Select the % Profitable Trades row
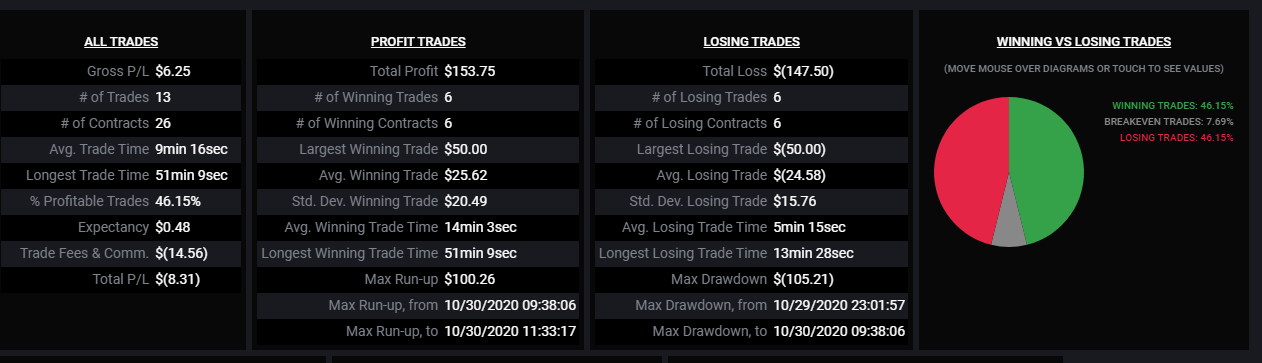This screenshot has width=1262, height=363. [x=122, y=202]
